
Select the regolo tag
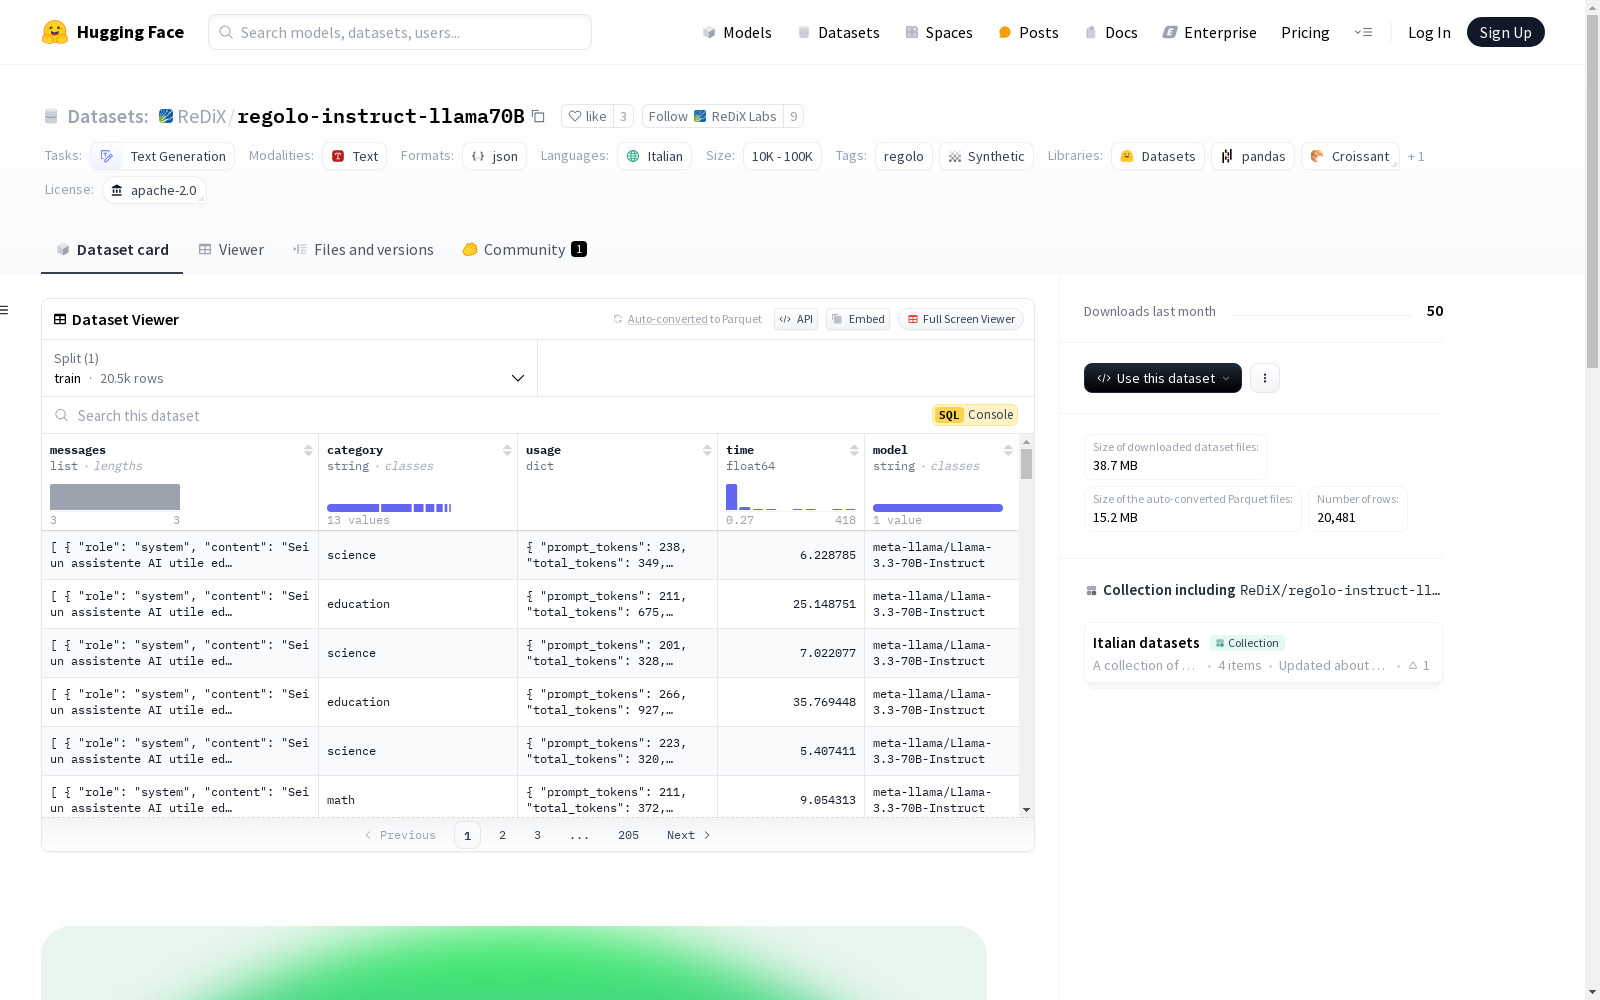pyautogui.click(x=904, y=156)
